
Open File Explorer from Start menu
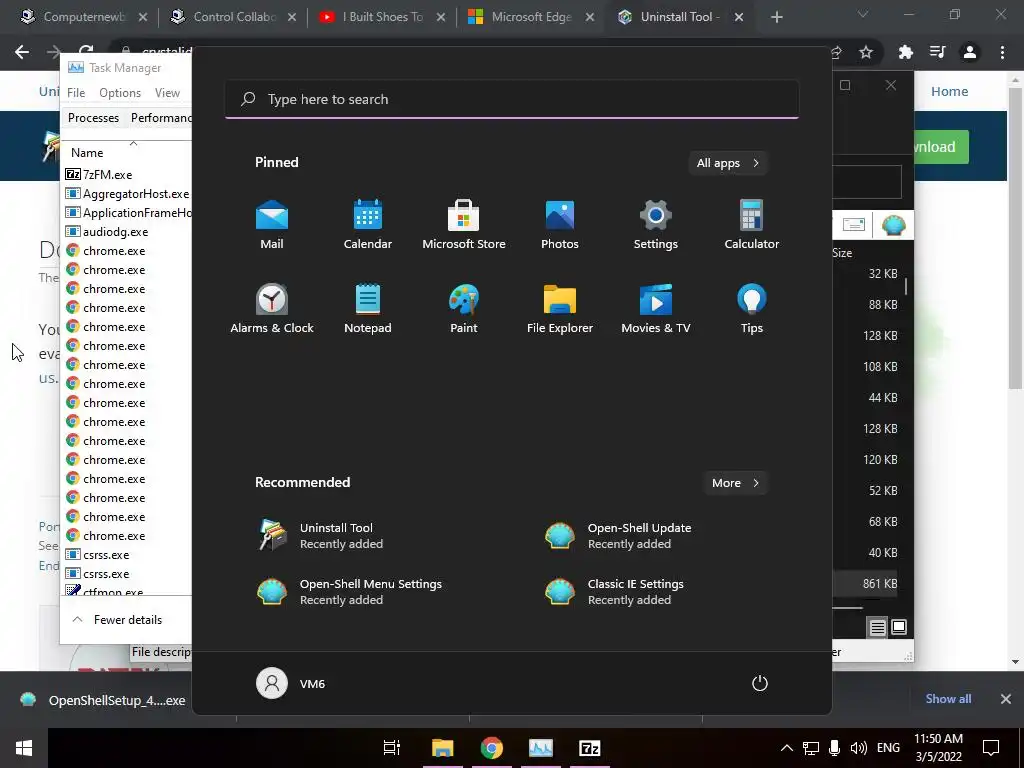560,310
